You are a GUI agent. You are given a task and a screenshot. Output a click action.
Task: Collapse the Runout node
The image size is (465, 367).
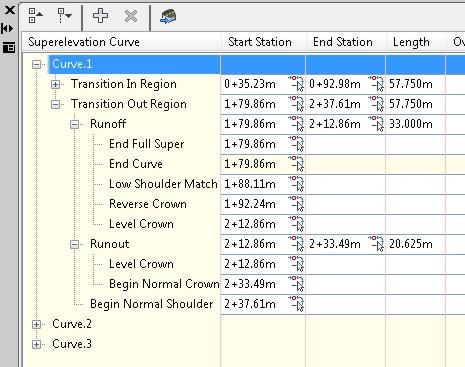coord(74,244)
